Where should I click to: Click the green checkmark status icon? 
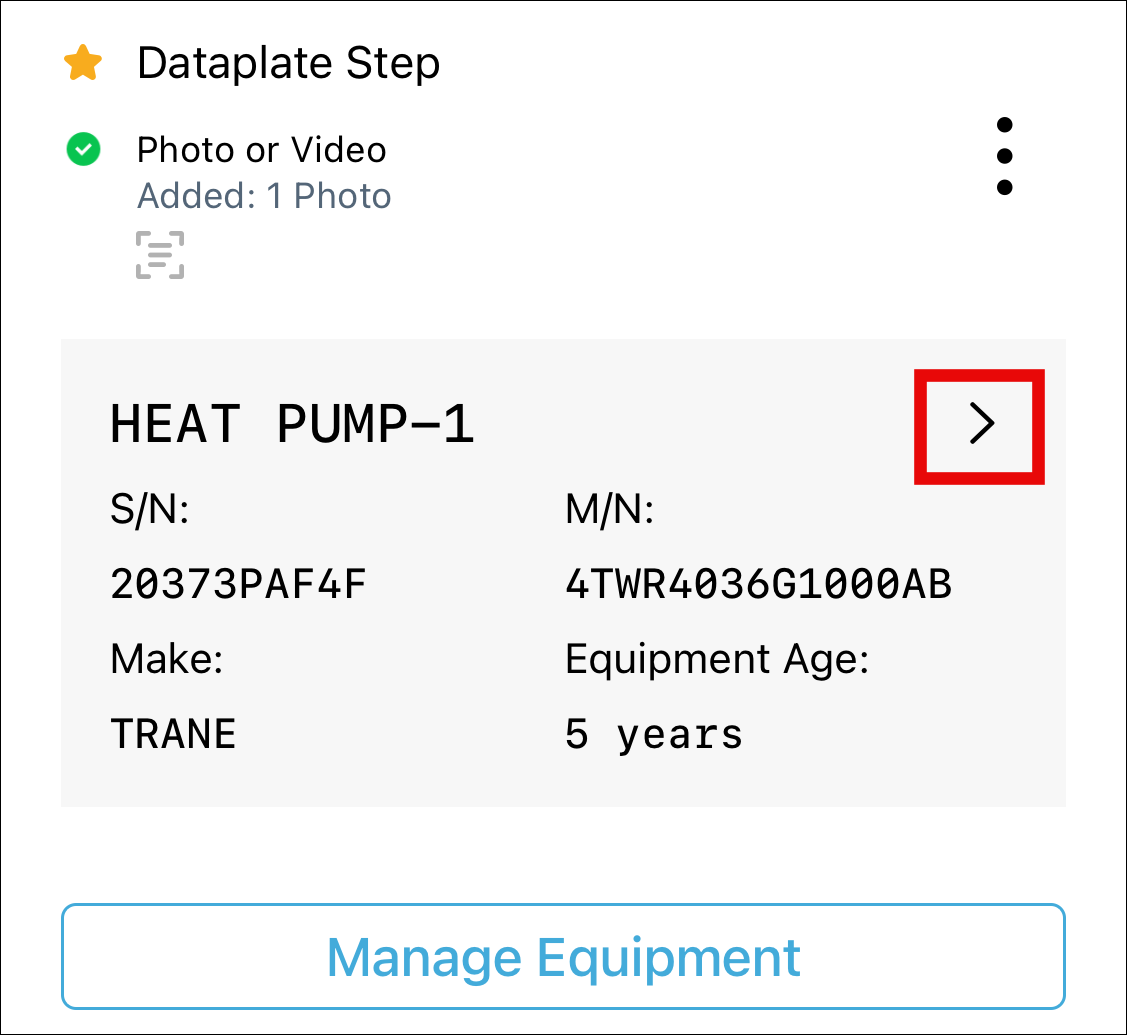(83, 151)
